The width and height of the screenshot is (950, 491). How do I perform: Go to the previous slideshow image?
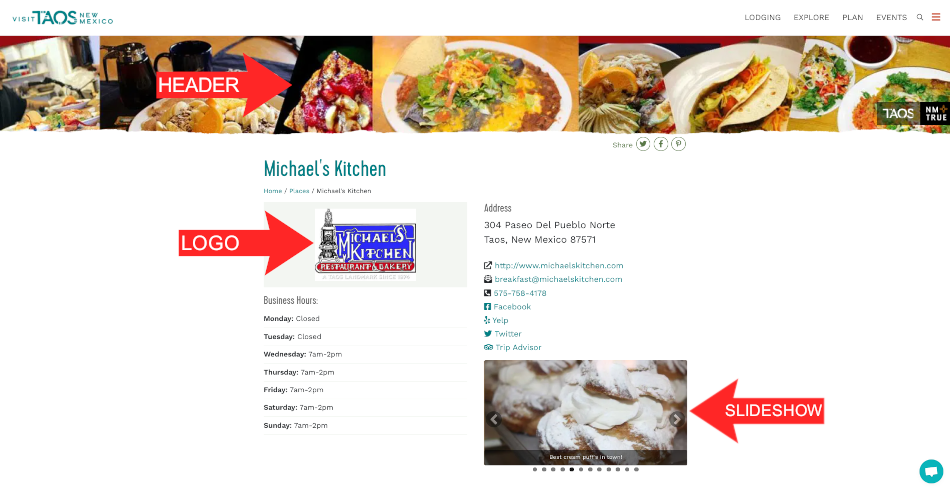494,419
